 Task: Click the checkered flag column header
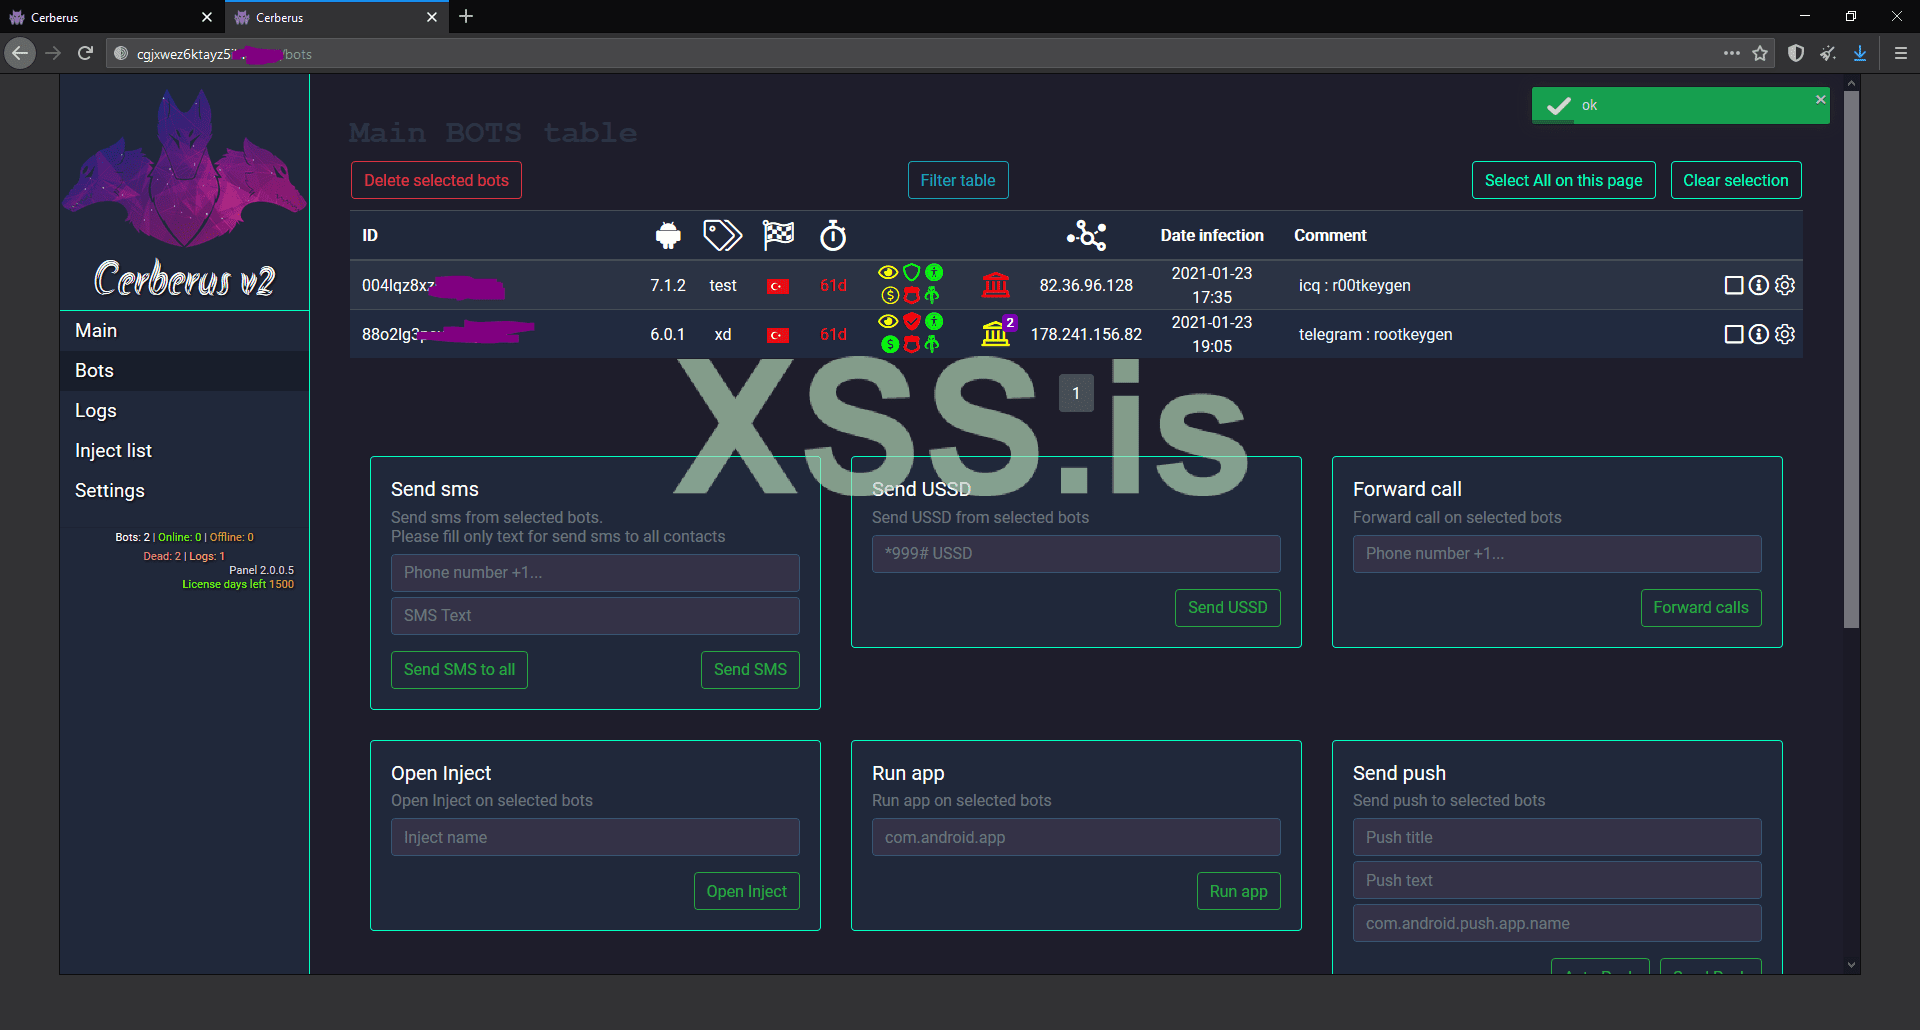click(x=778, y=235)
